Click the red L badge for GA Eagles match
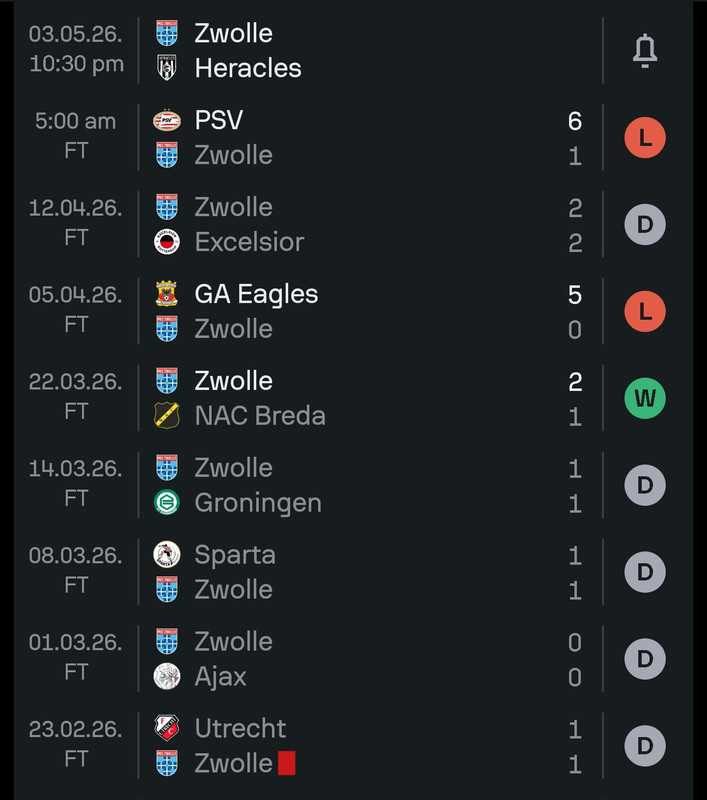This screenshot has height=800, width=707. (x=645, y=312)
